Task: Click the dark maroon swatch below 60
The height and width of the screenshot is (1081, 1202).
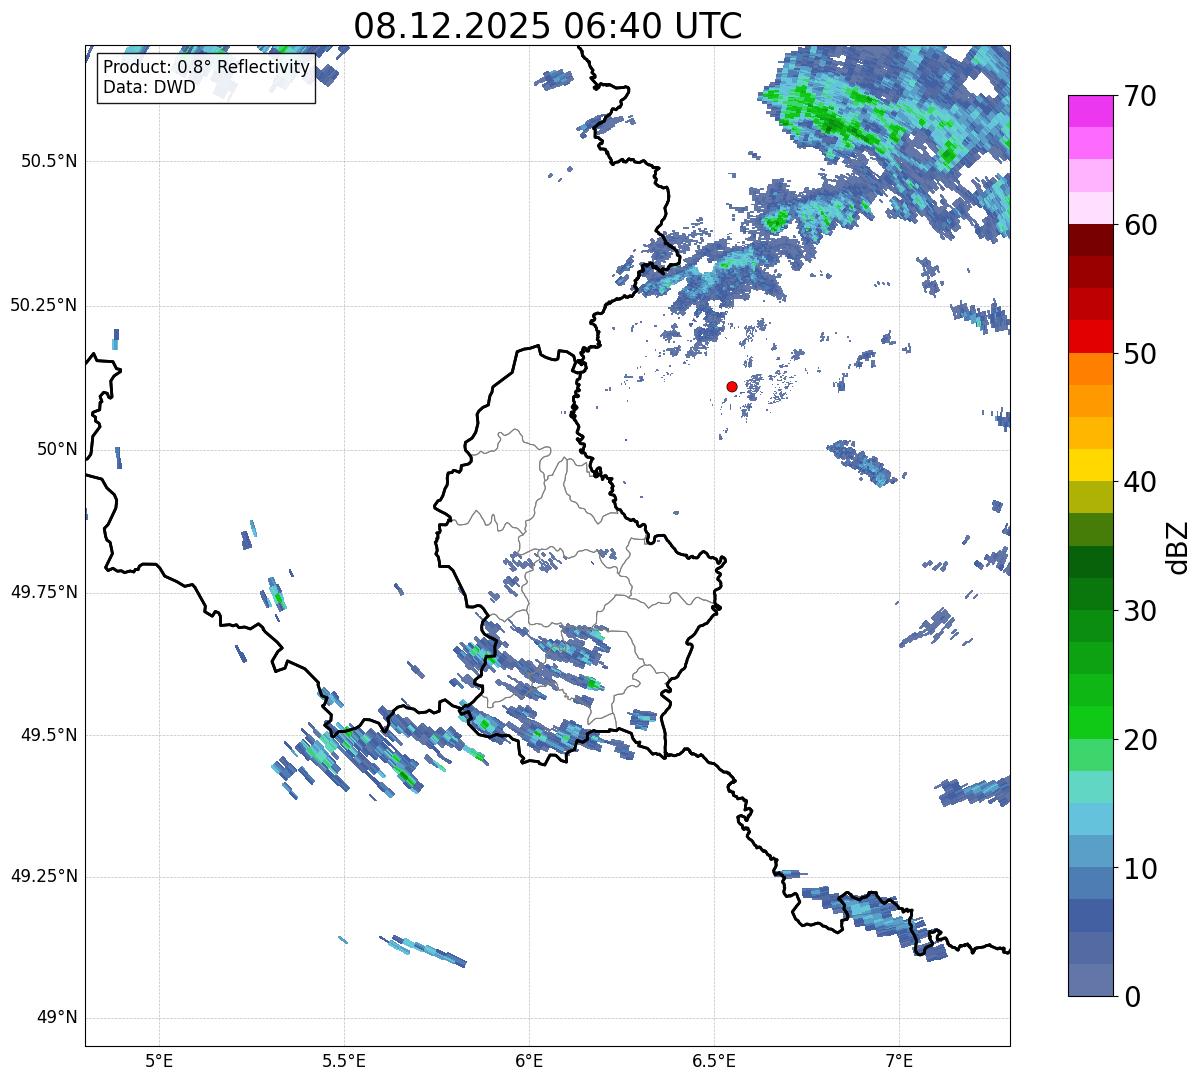Action: [x=1090, y=240]
